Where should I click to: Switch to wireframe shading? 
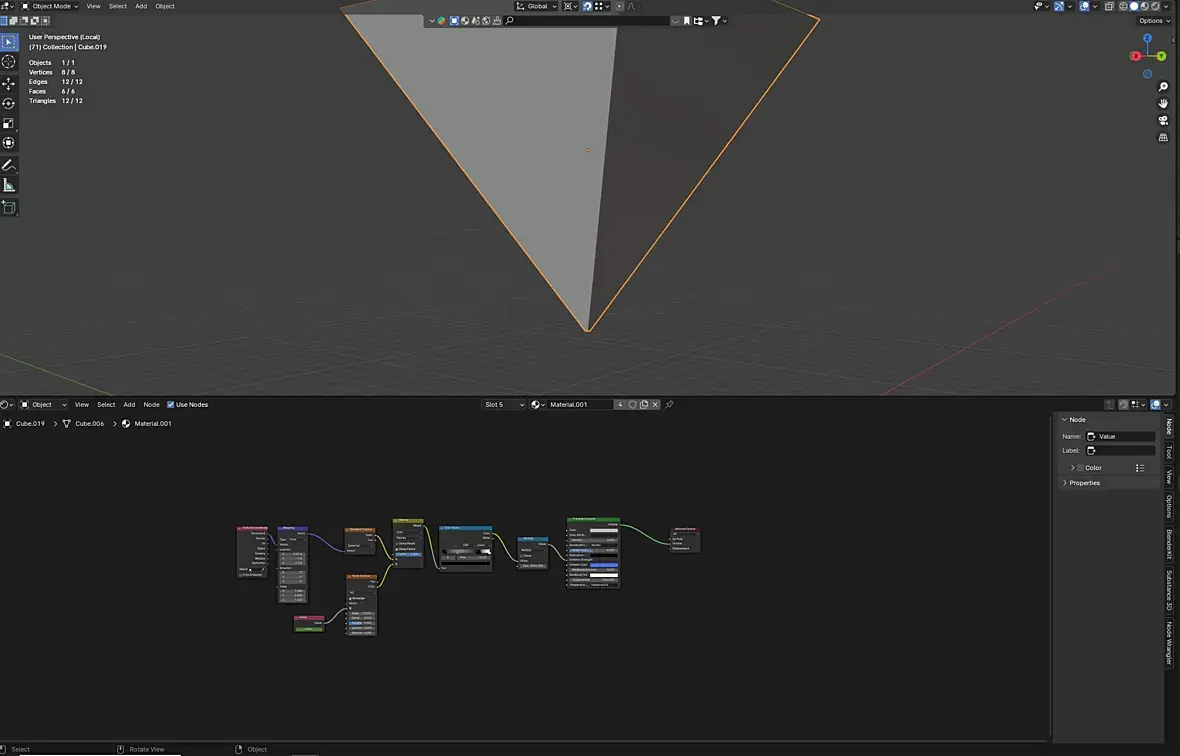coord(1124,6)
